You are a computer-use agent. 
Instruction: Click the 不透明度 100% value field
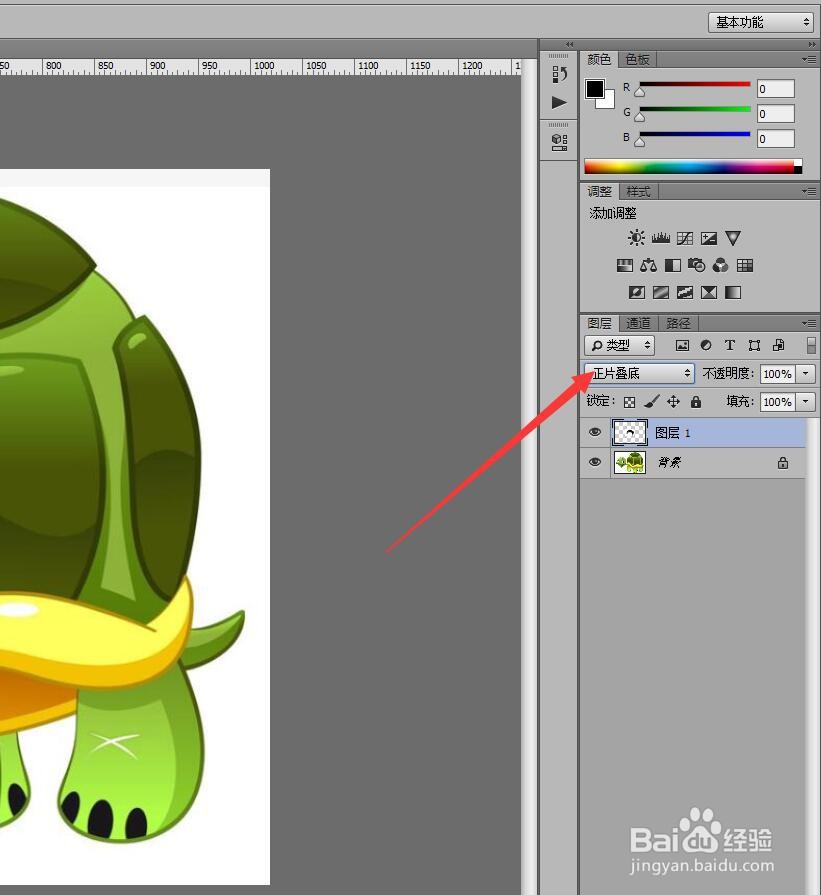(x=778, y=374)
